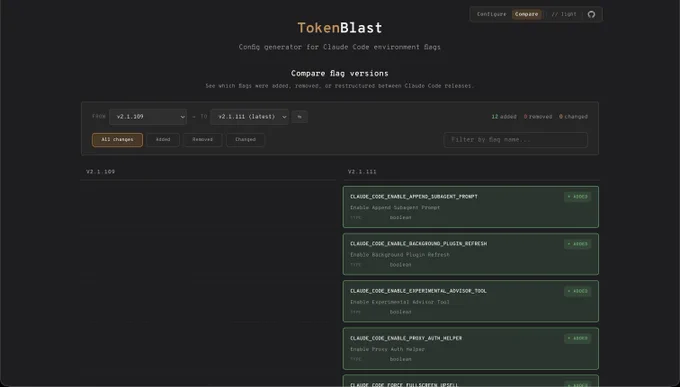Show All changes filter

117,140
